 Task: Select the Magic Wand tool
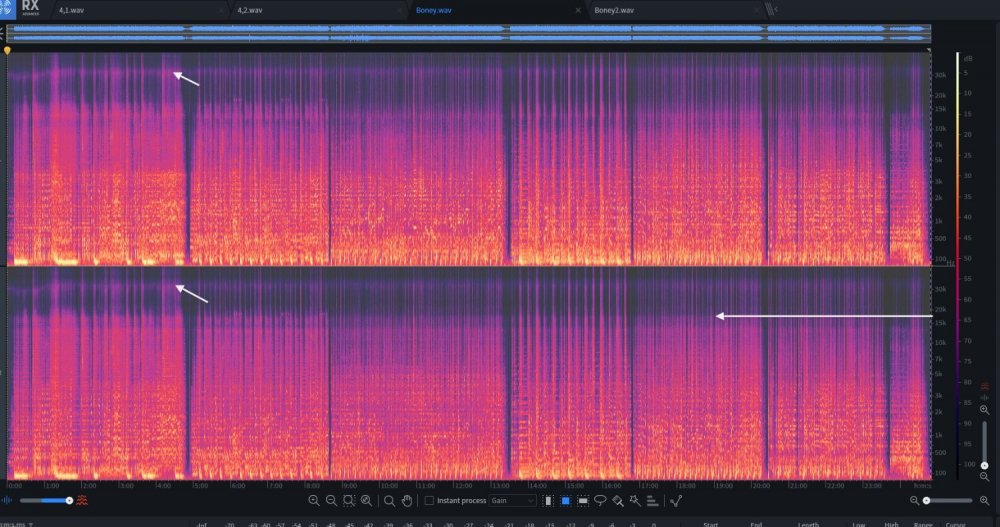(635, 501)
